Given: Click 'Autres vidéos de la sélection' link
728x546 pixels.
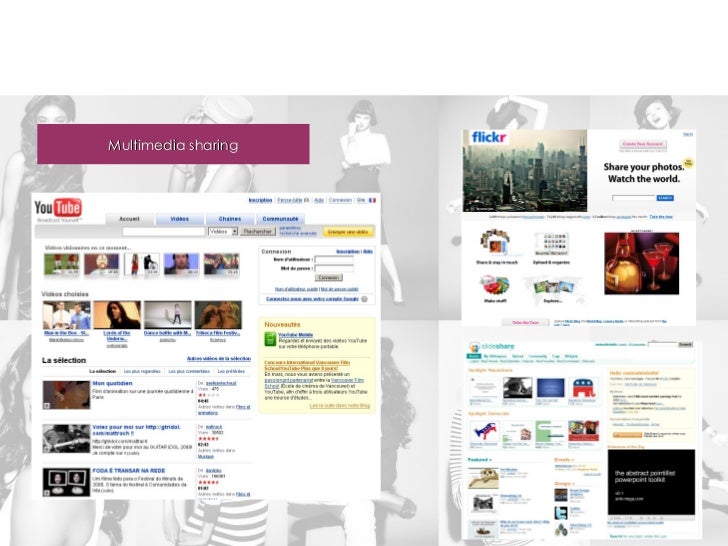Looking at the screenshot, I should [219, 359].
